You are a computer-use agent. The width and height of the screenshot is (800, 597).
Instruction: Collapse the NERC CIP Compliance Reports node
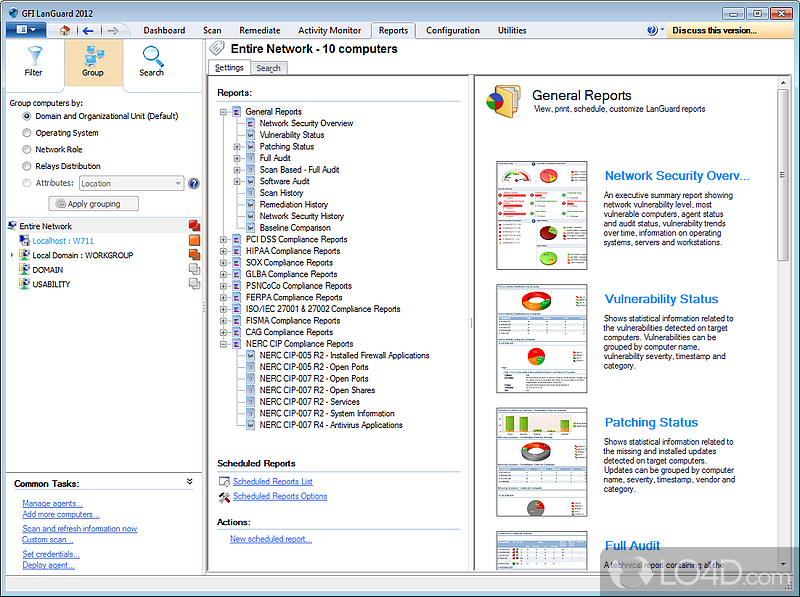pyautogui.click(x=223, y=344)
